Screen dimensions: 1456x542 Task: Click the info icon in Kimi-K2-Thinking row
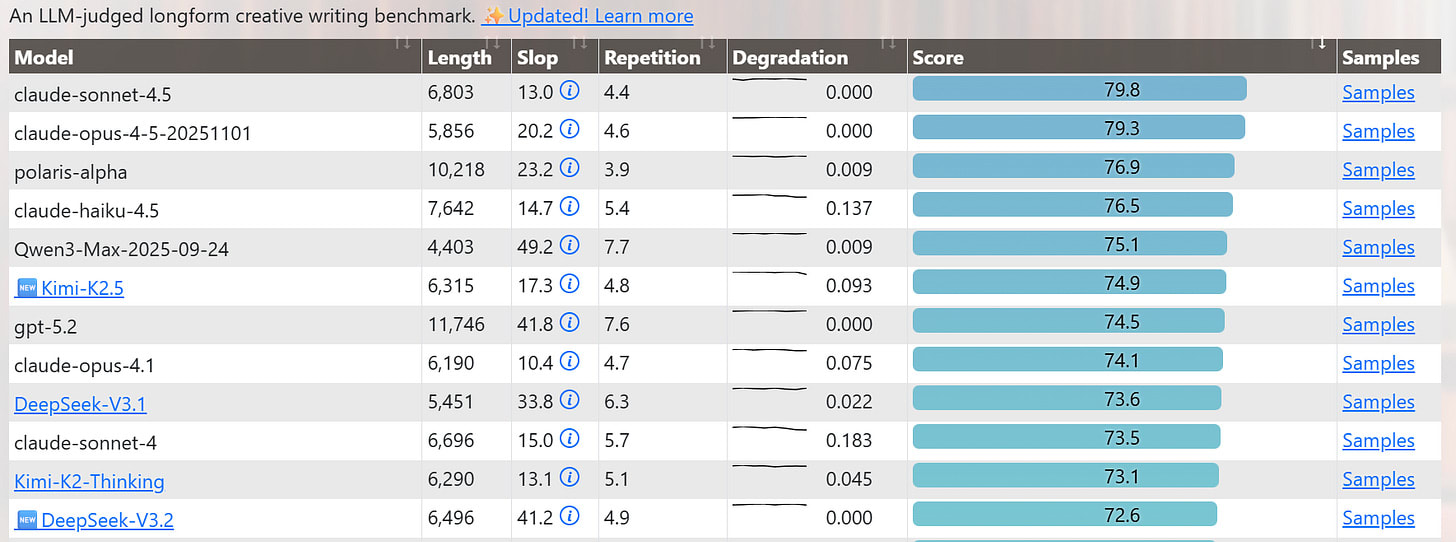pyautogui.click(x=570, y=478)
